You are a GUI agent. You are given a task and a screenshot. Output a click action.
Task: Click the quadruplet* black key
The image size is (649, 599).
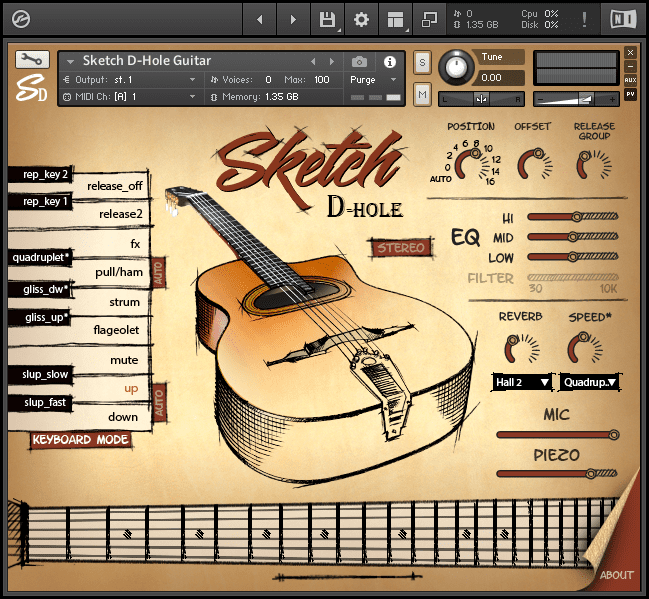(41, 257)
